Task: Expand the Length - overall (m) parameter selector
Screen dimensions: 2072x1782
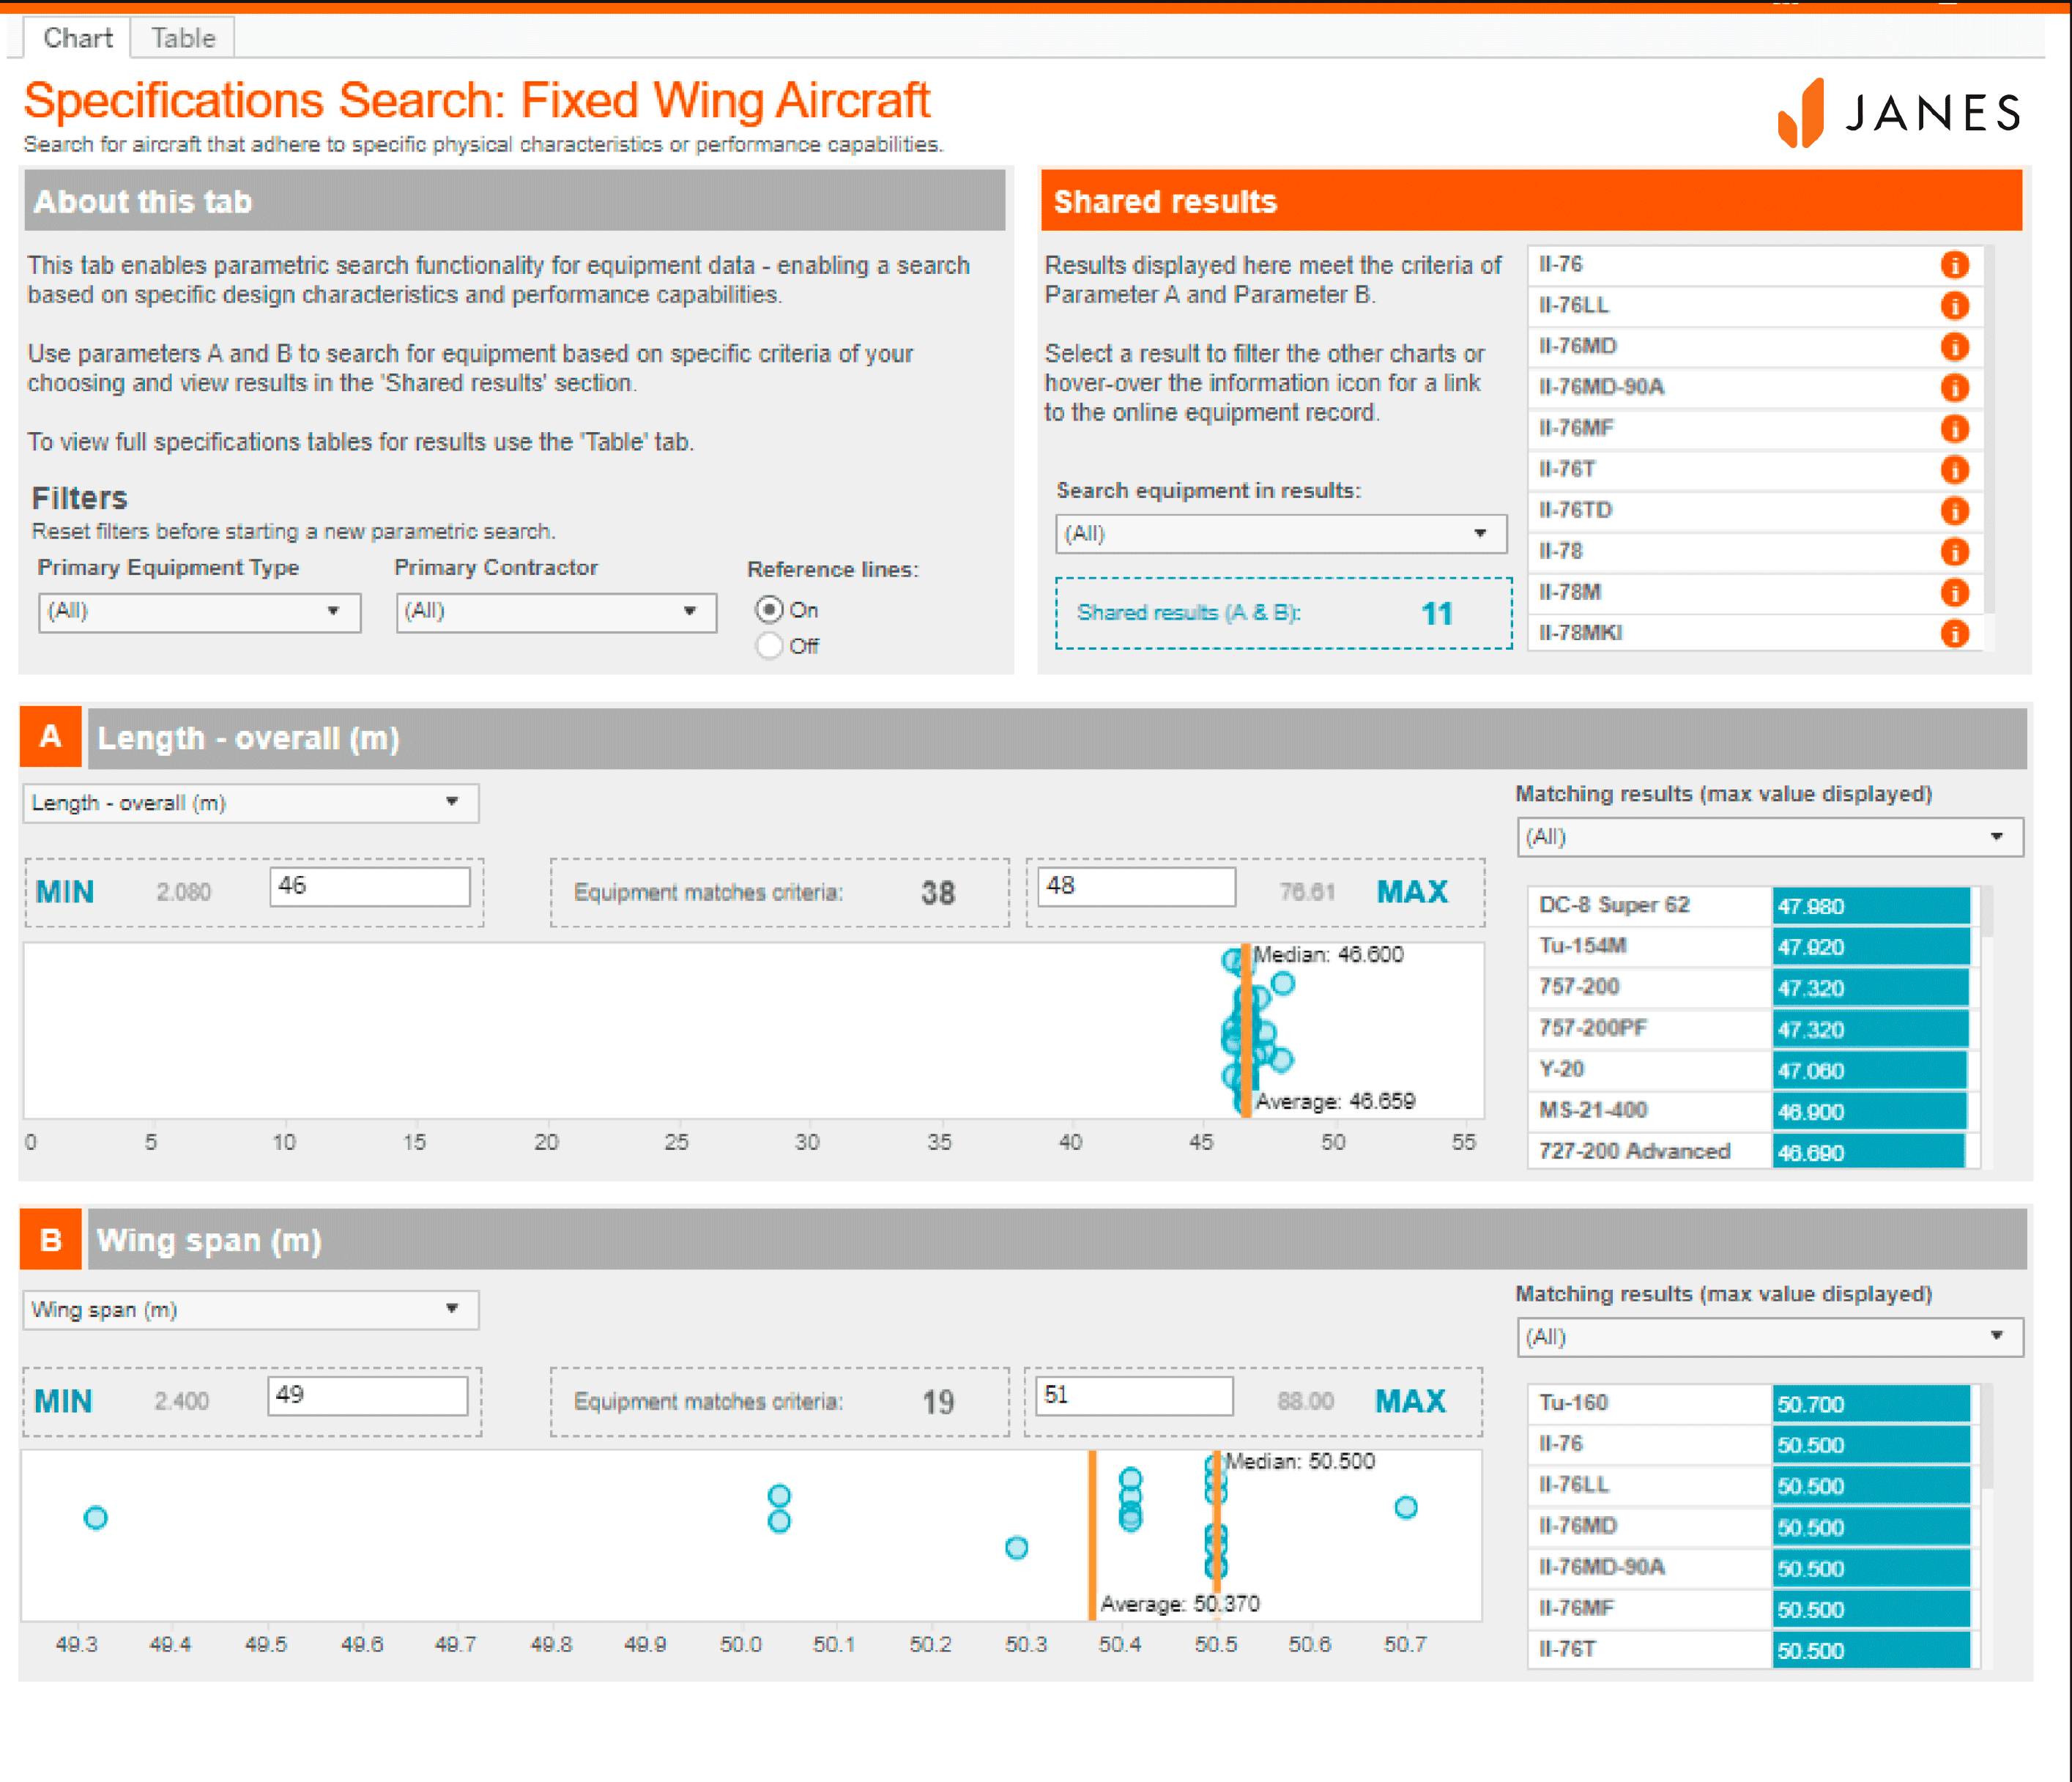Action: 250,803
